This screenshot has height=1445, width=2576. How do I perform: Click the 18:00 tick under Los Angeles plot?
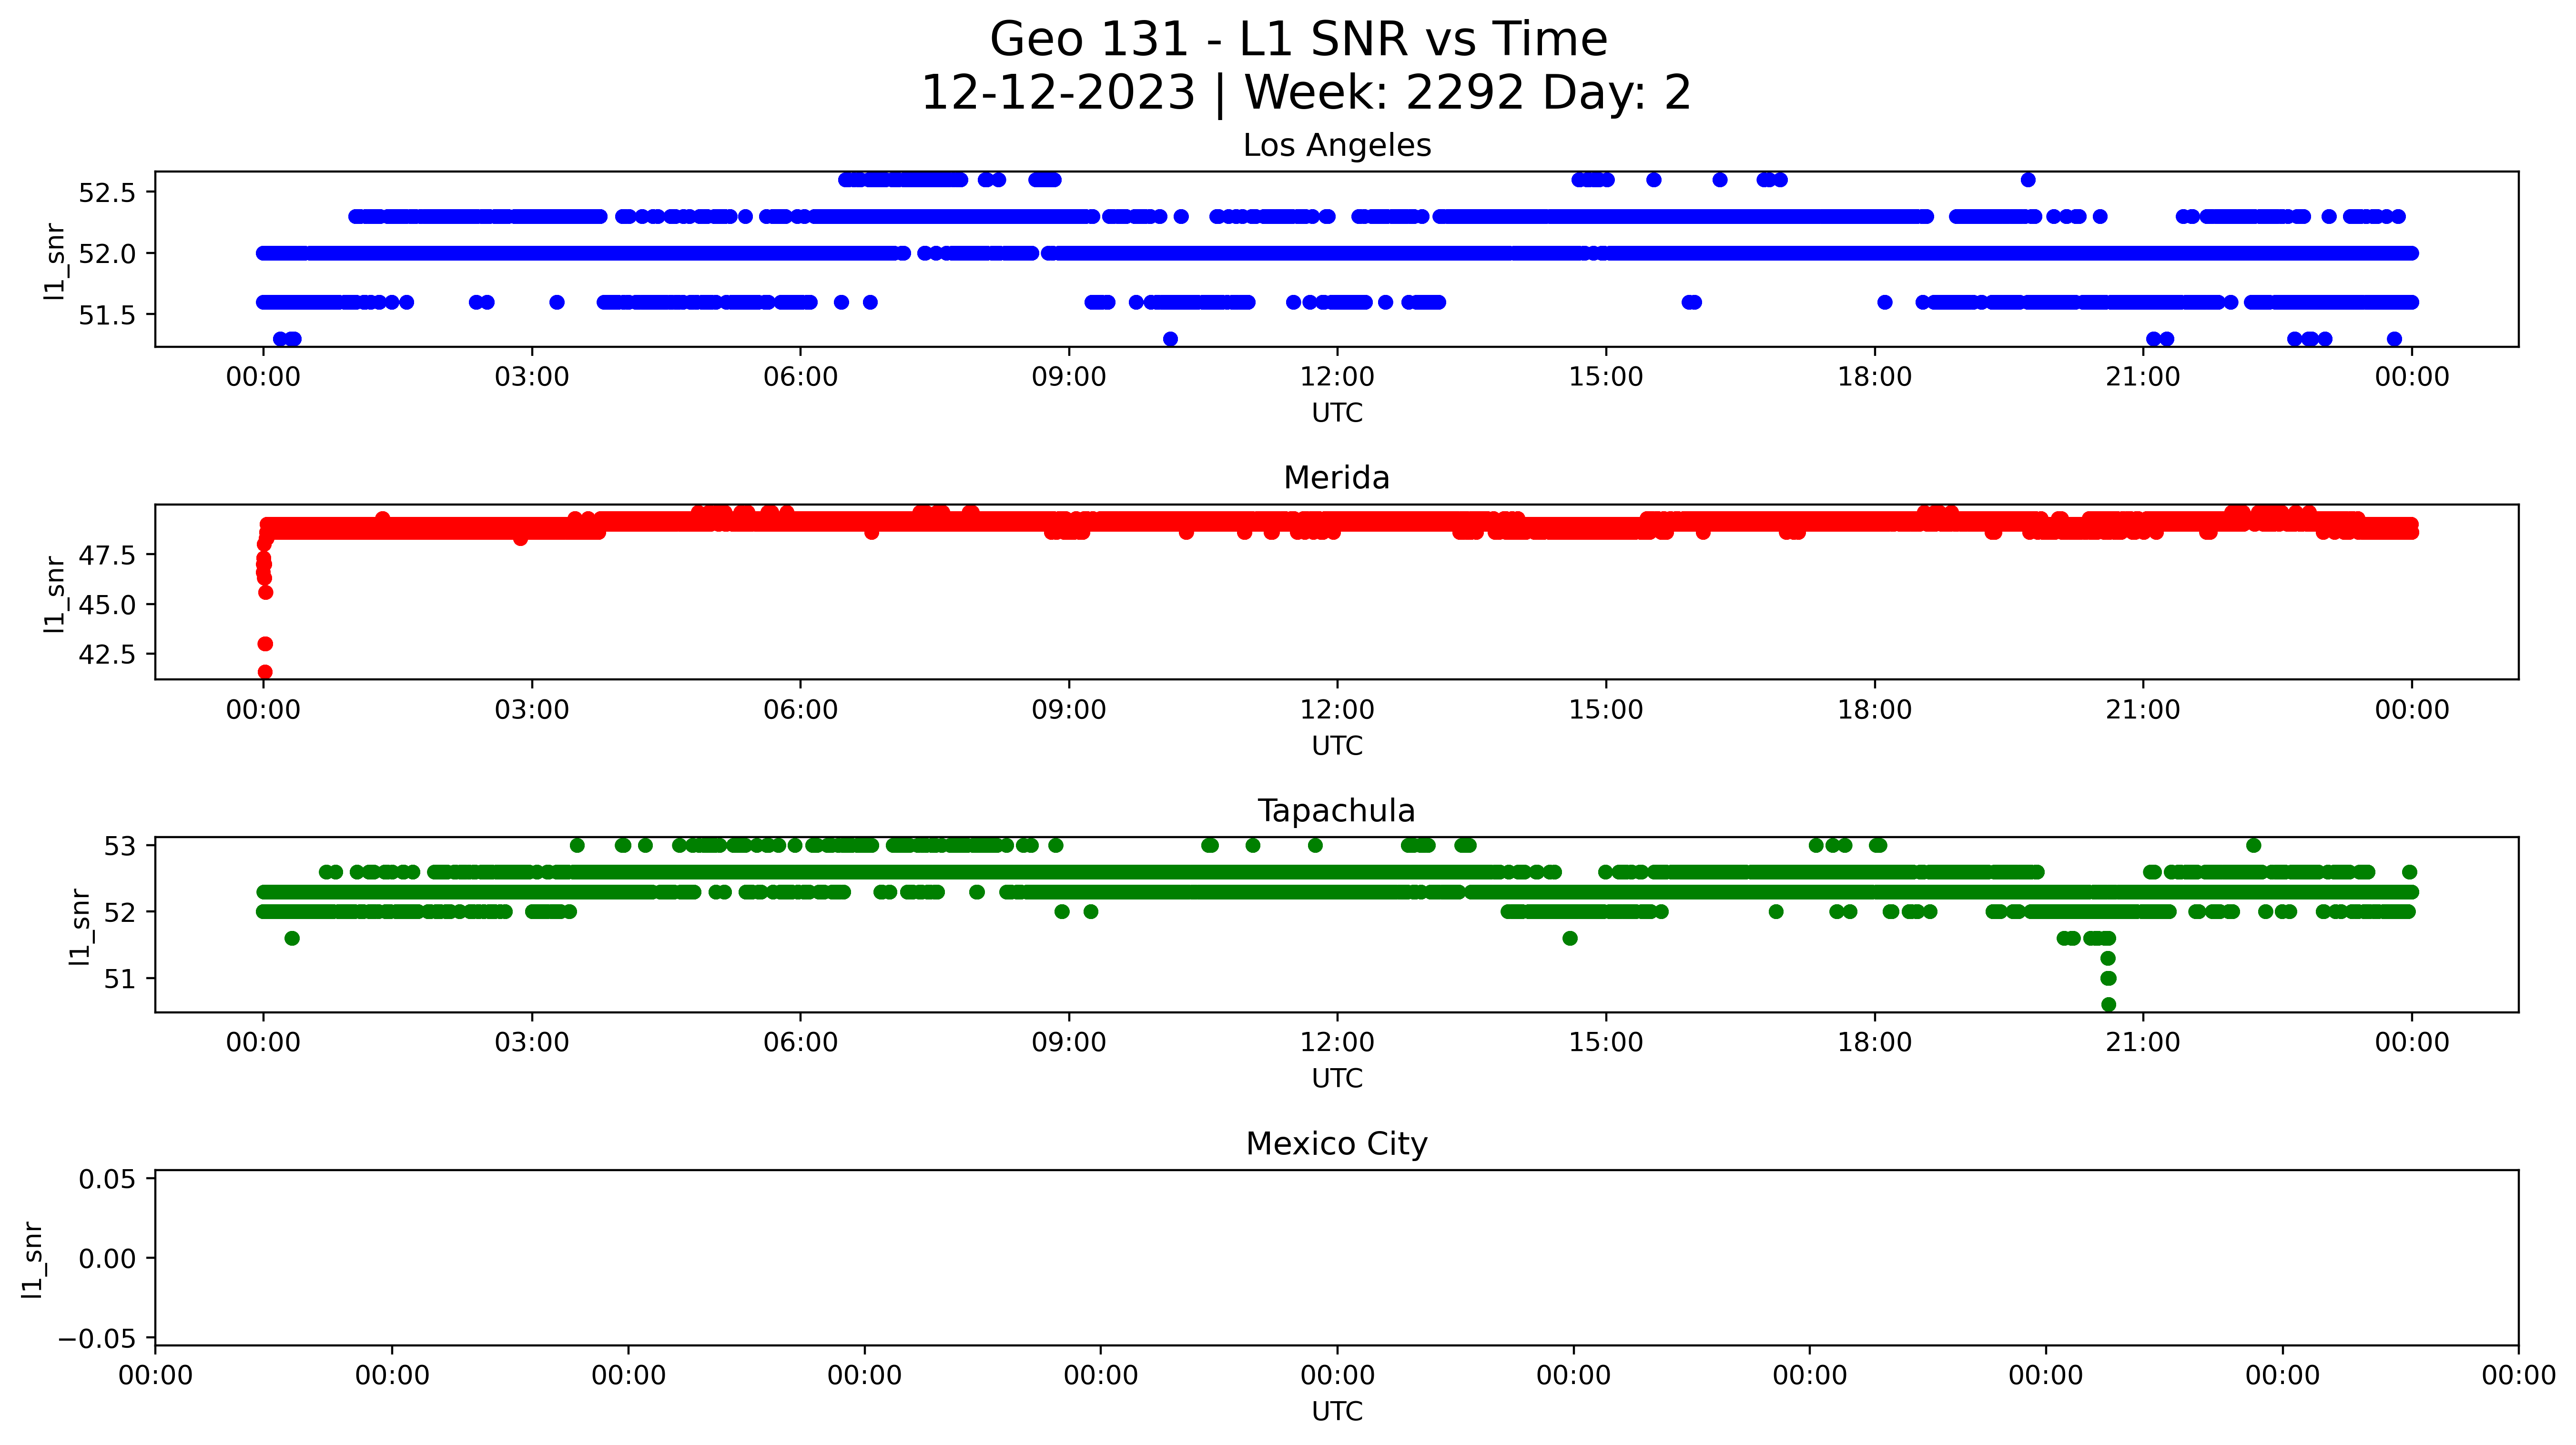tap(1874, 377)
